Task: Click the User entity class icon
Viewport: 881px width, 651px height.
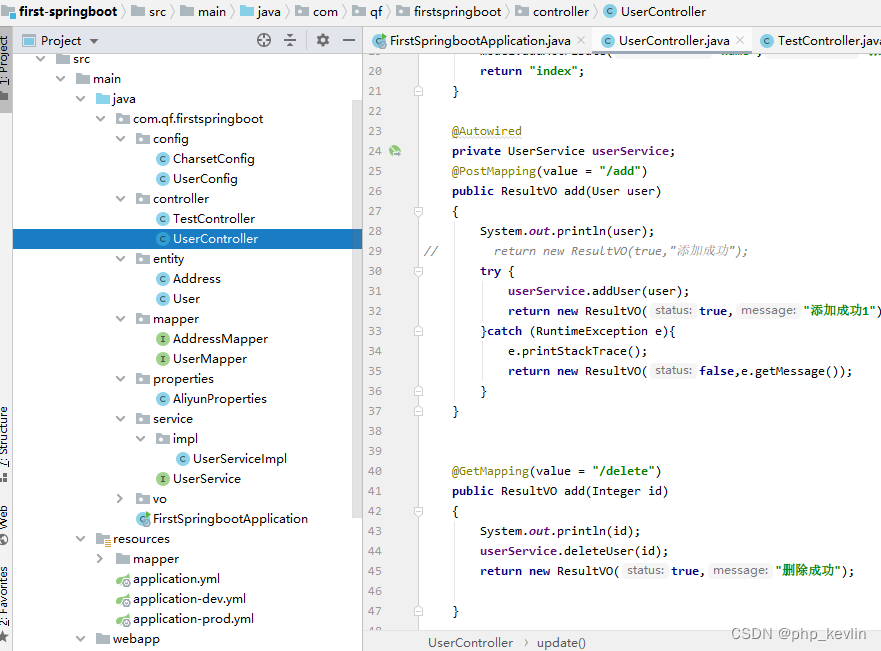Action: coord(162,299)
